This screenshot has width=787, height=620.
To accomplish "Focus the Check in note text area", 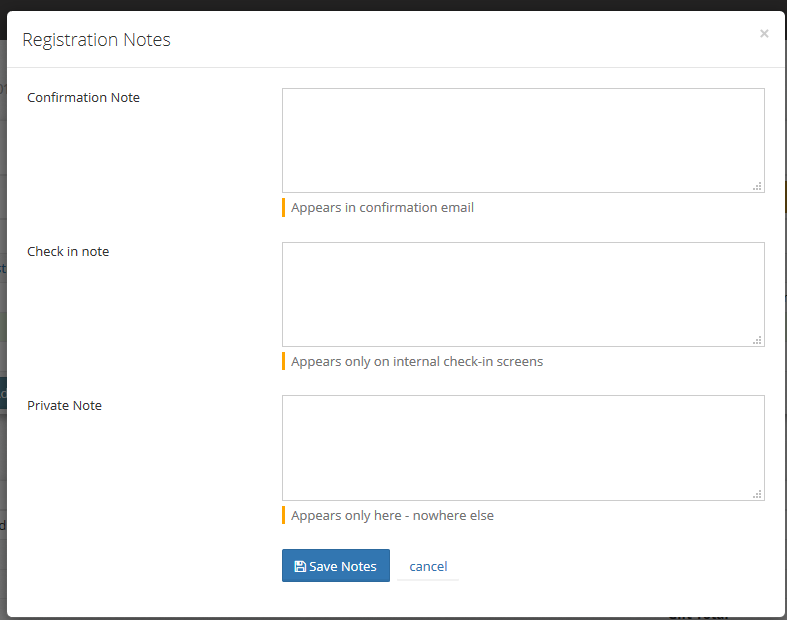I will tap(523, 295).
